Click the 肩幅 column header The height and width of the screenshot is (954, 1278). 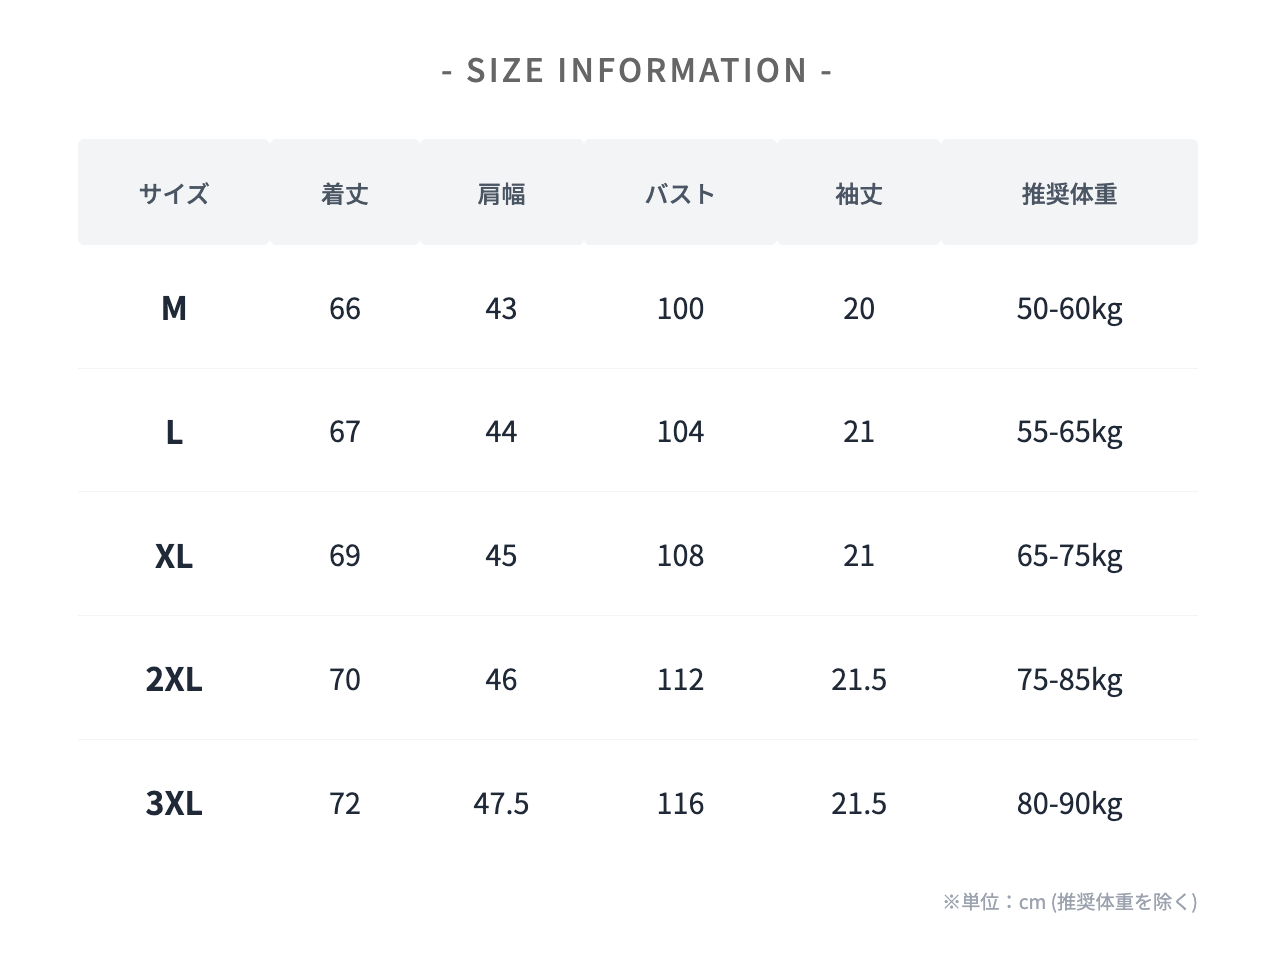pos(501,193)
